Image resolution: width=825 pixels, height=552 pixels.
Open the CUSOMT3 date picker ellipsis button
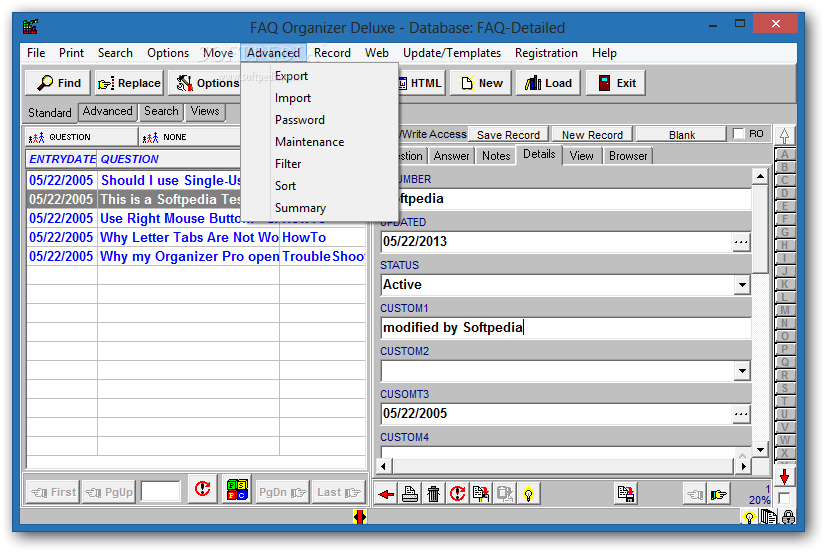tap(741, 414)
